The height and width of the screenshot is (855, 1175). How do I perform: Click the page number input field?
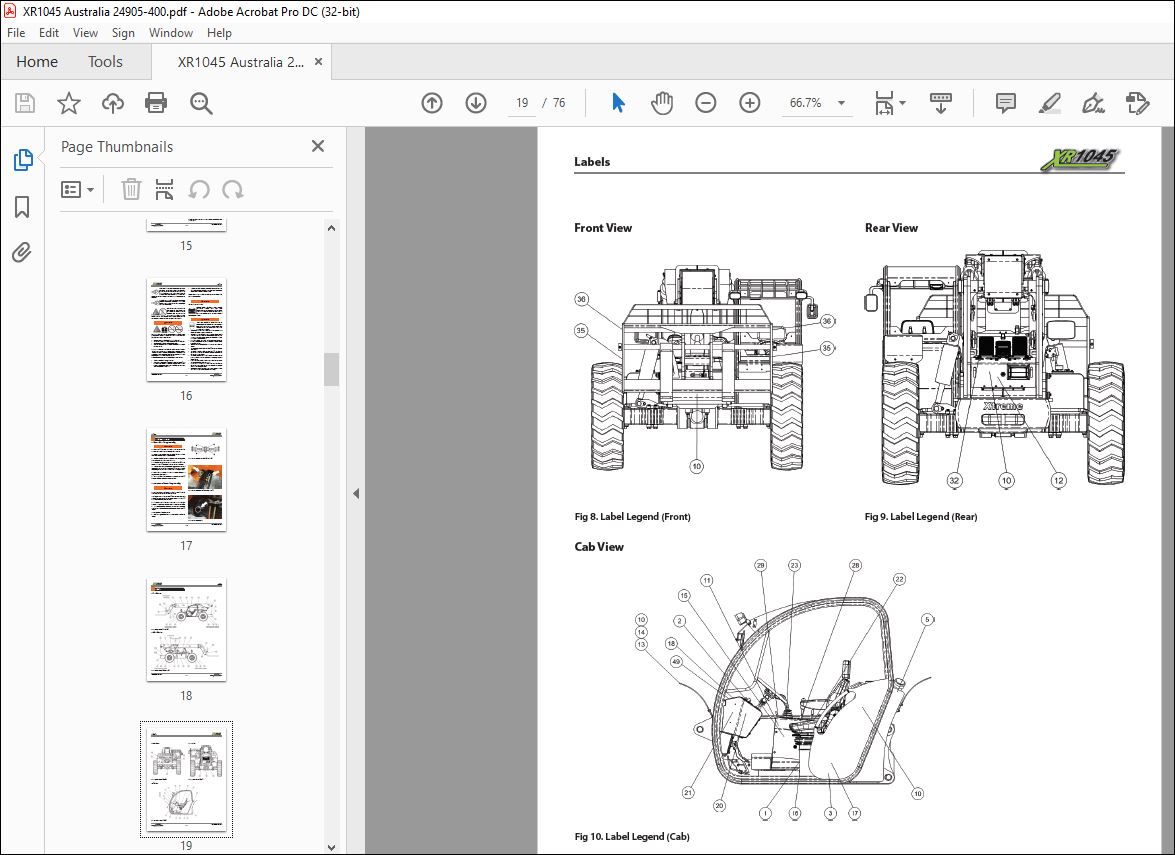pos(522,103)
